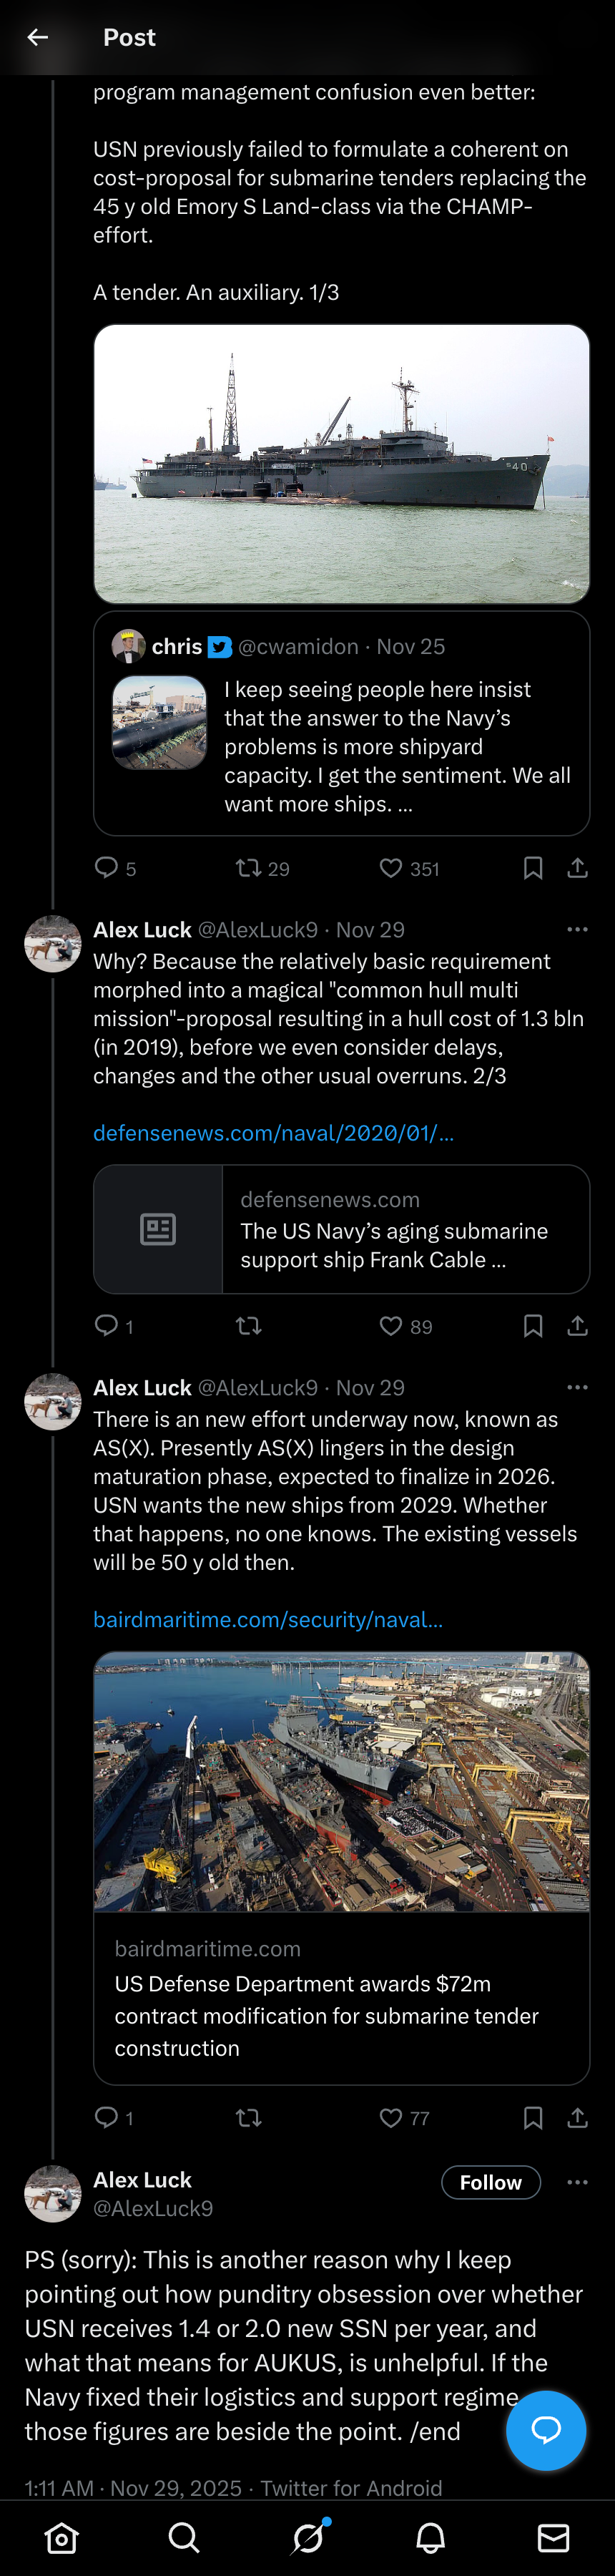The width and height of the screenshot is (615, 2576).
Task: Open the bairdmaritime.com/security link
Action: 268,1619
